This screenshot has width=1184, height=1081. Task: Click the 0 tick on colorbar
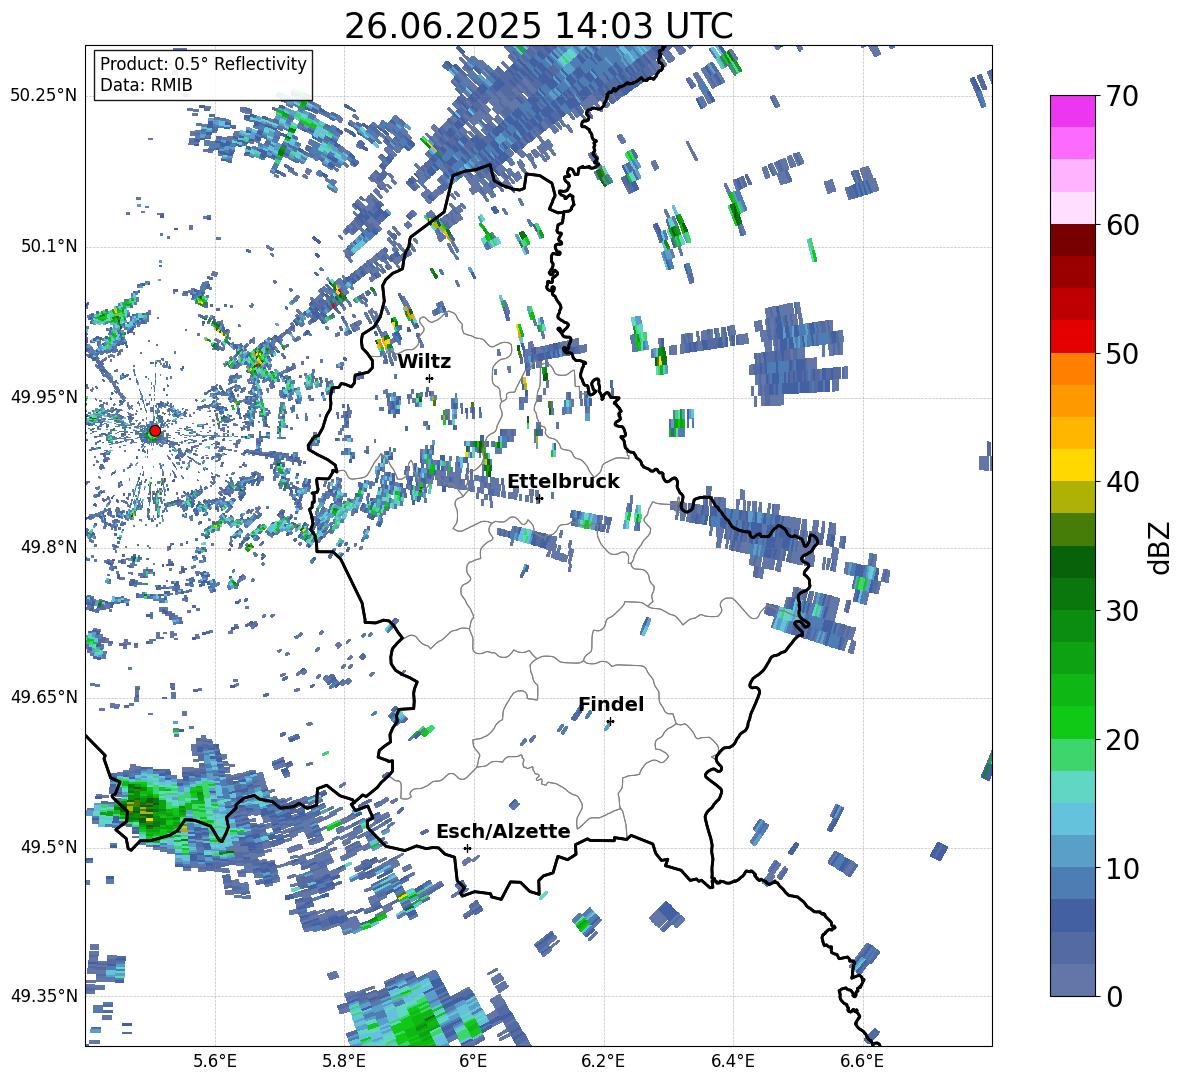pos(1114,996)
